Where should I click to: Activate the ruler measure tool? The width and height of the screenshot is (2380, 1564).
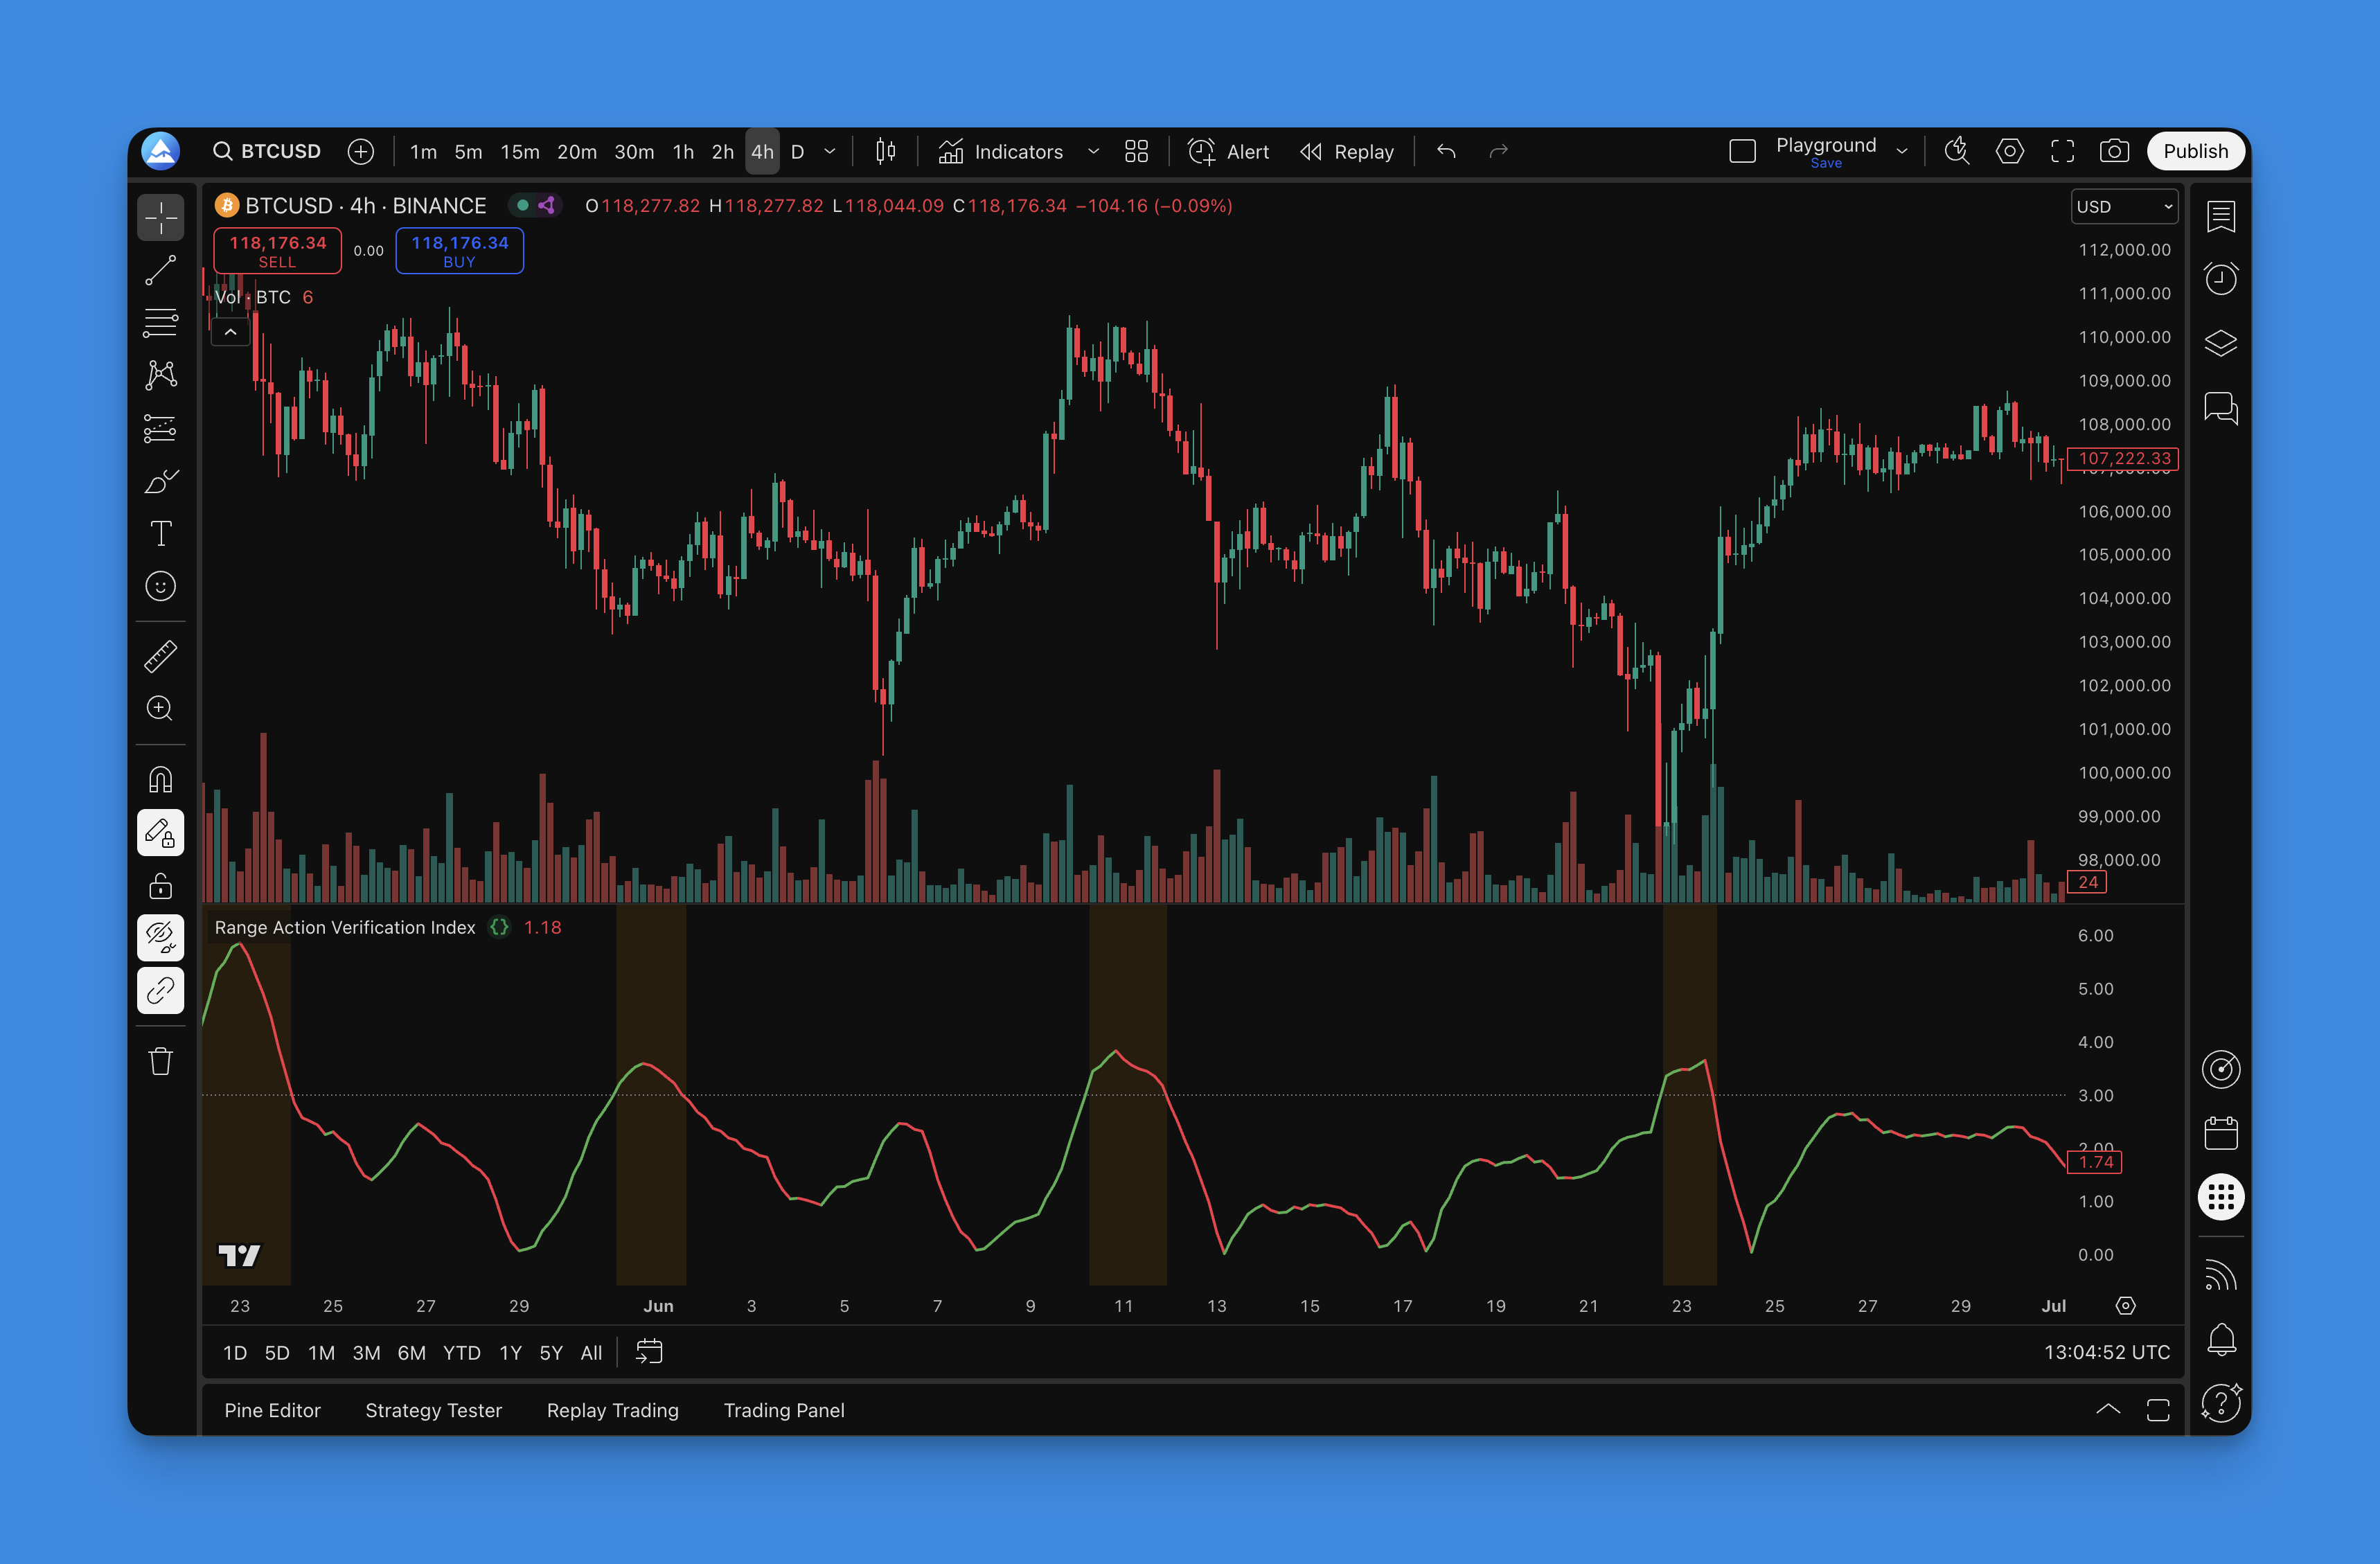point(160,657)
